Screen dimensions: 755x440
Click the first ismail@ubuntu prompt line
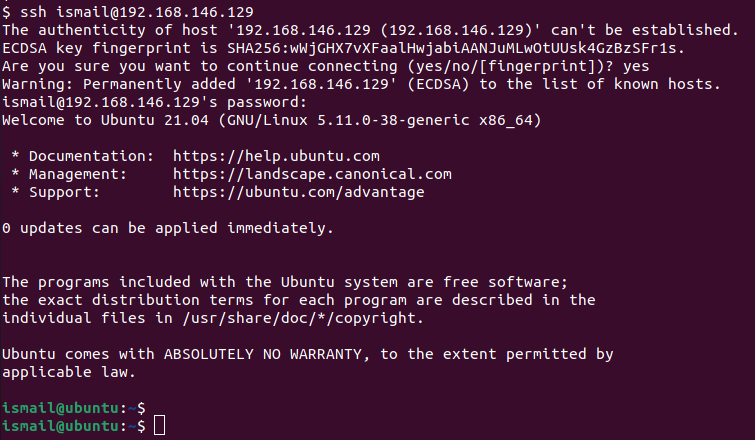(x=73, y=408)
